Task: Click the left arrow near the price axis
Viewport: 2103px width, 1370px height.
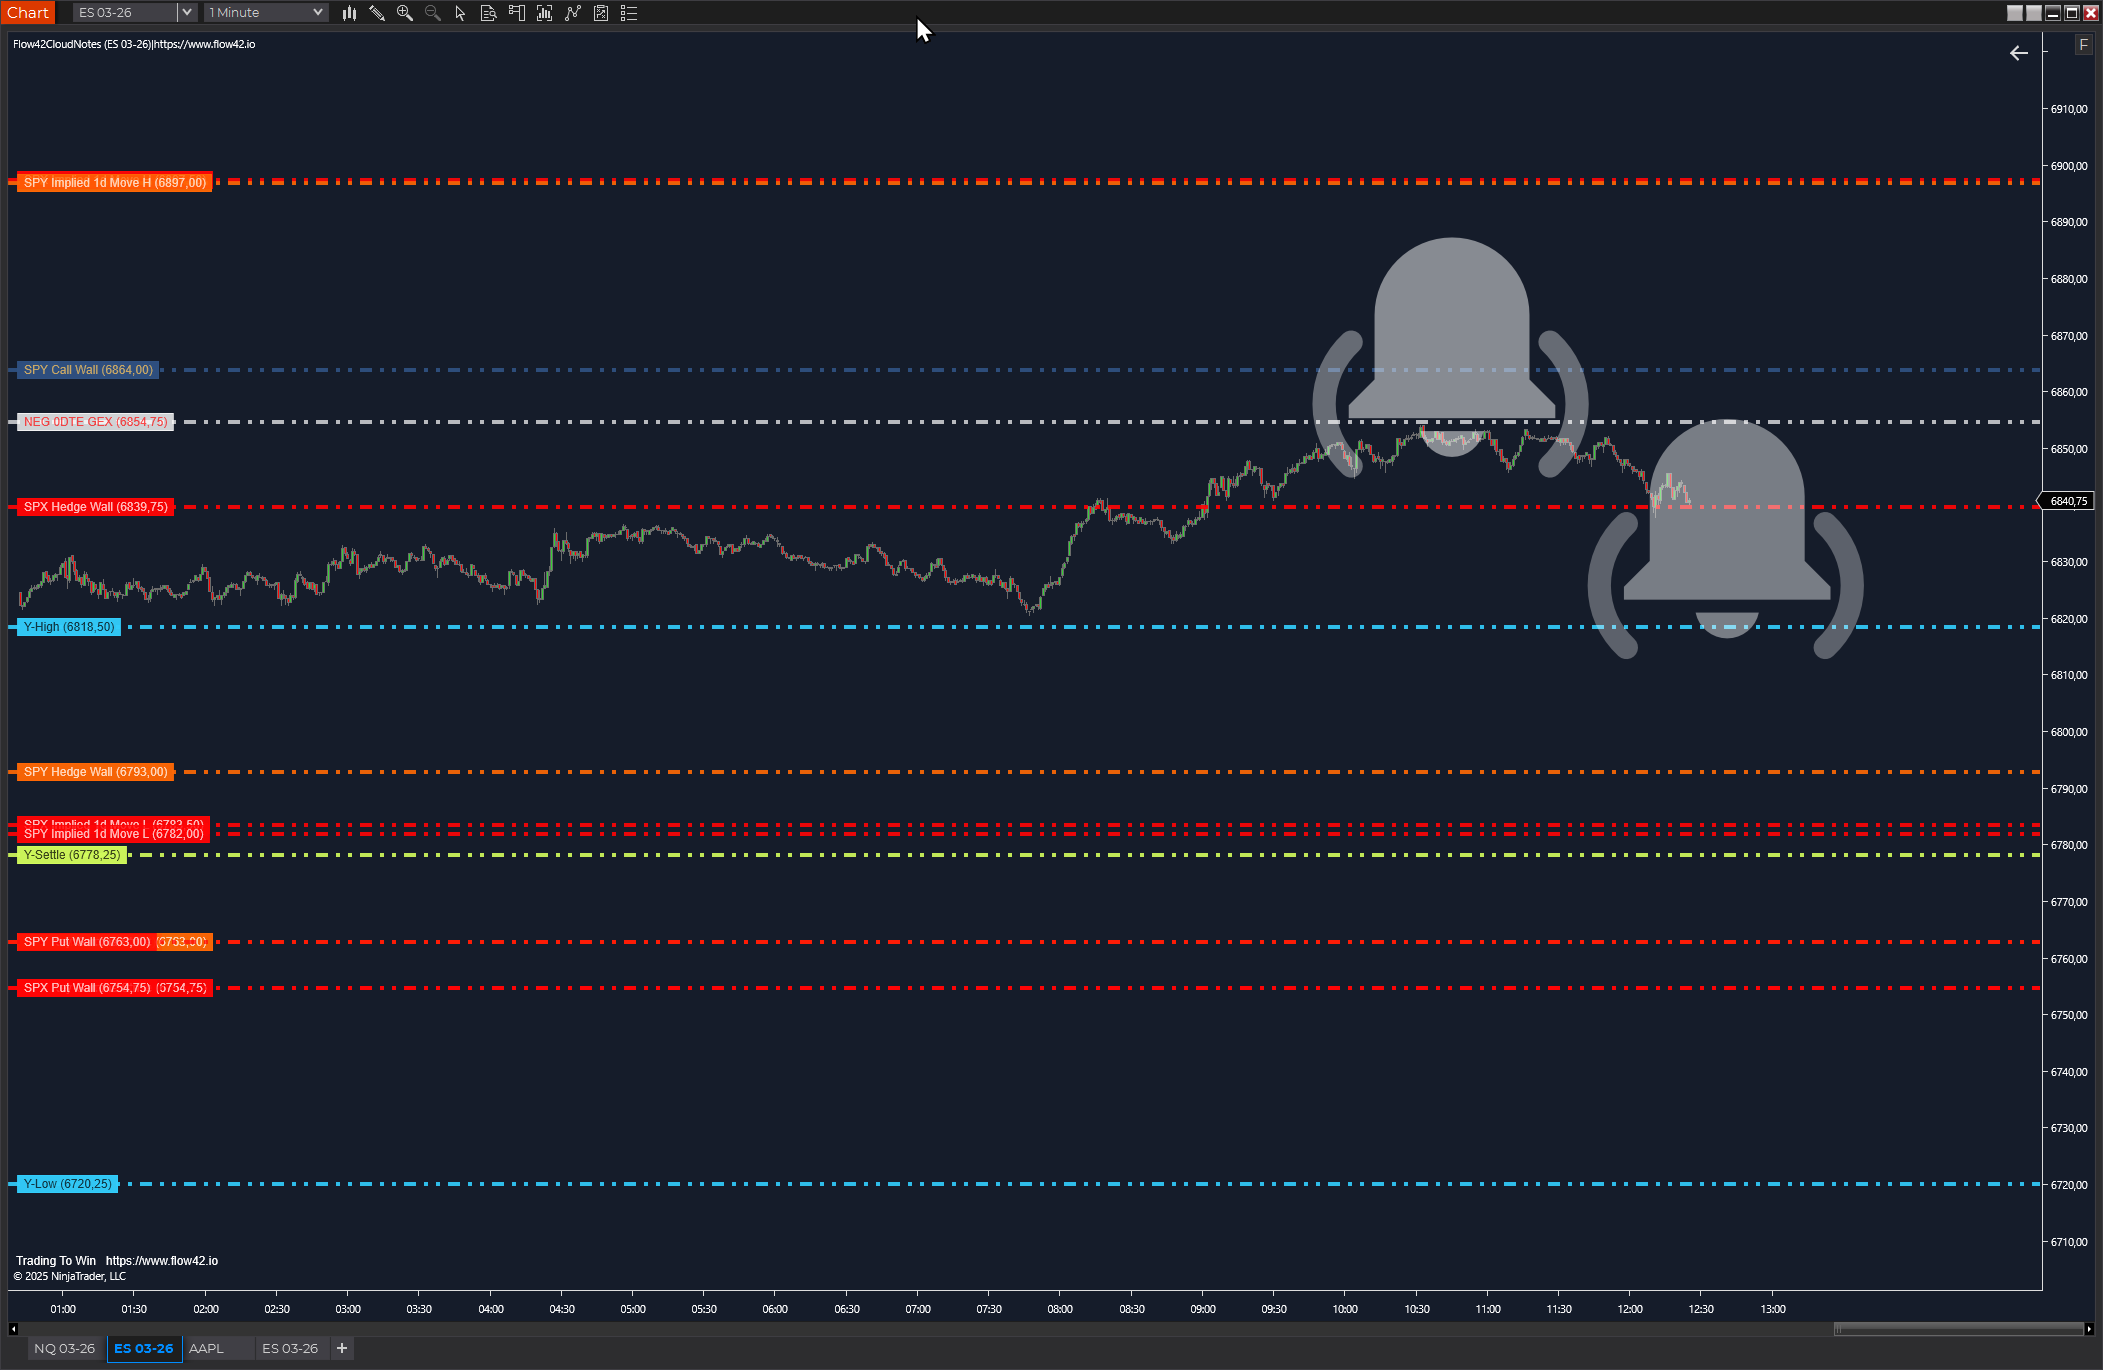Action: [2018, 53]
